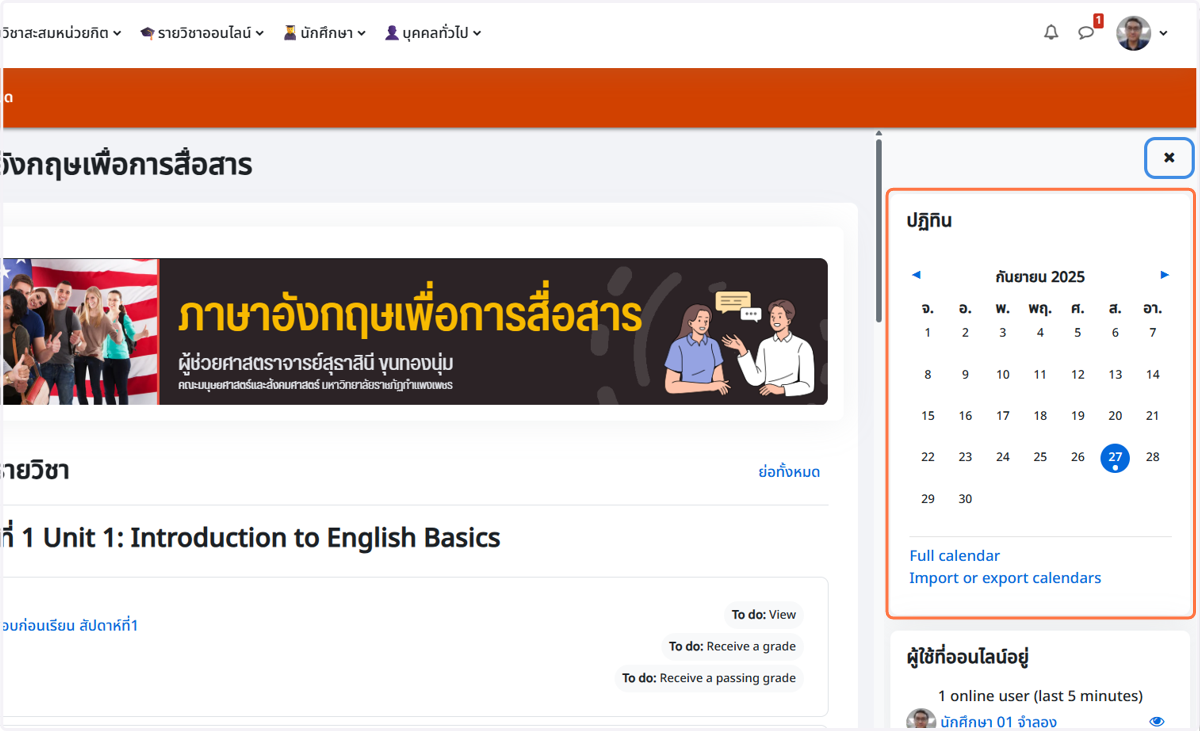This screenshot has height=731, width=1200.
Task: Open นักศึกษา dropdown menu
Action: click(324, 33)
